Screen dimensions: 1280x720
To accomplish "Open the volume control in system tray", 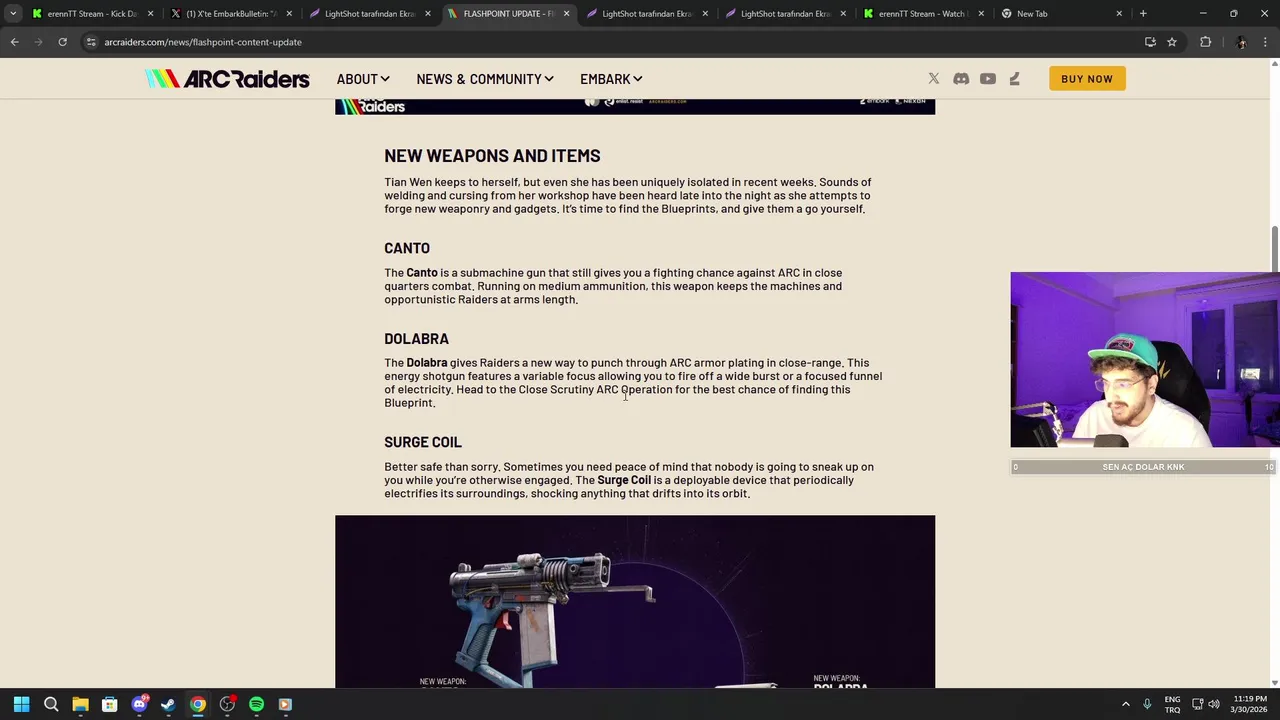I will click(1214, 704).
